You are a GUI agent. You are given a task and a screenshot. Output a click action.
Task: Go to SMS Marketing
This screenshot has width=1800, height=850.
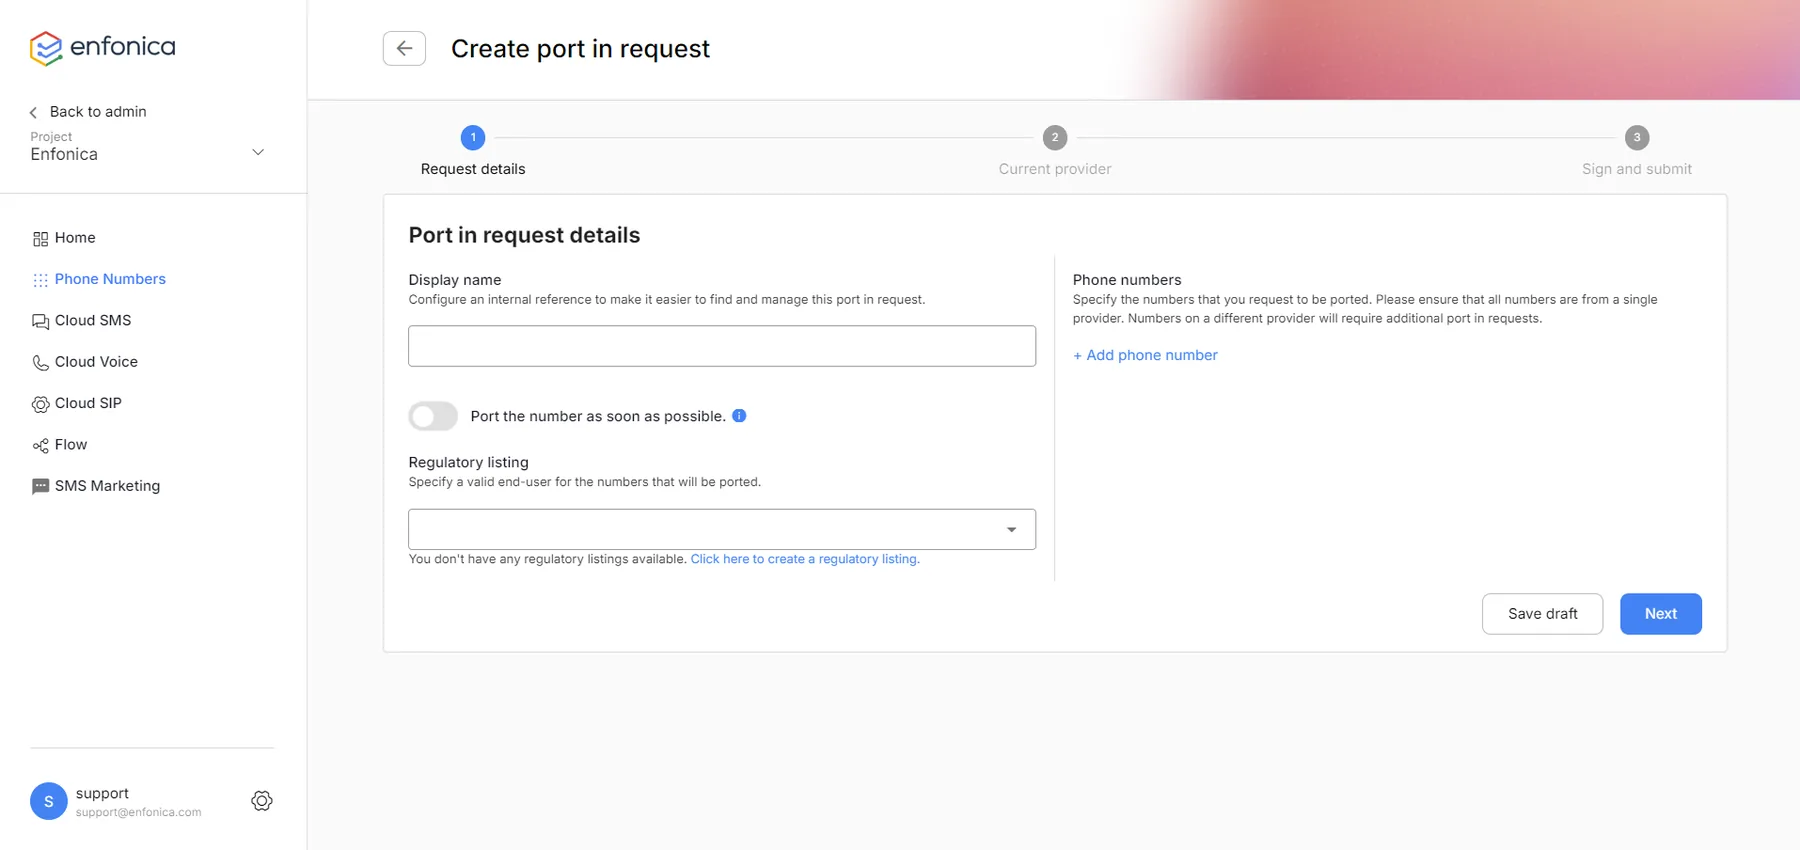pyautogui.click(x=107, y=486)
